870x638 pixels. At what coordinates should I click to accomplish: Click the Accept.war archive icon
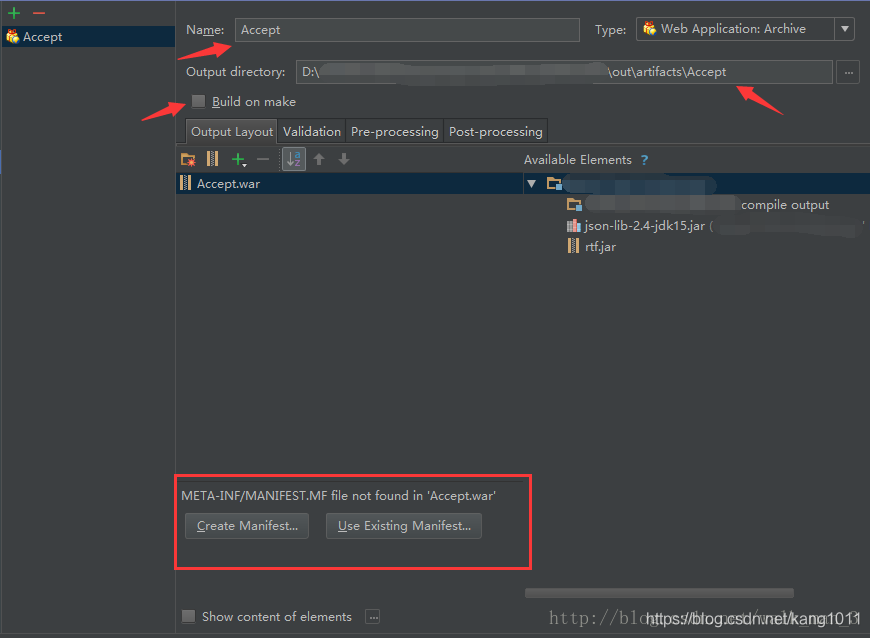(x=186, y=183)
